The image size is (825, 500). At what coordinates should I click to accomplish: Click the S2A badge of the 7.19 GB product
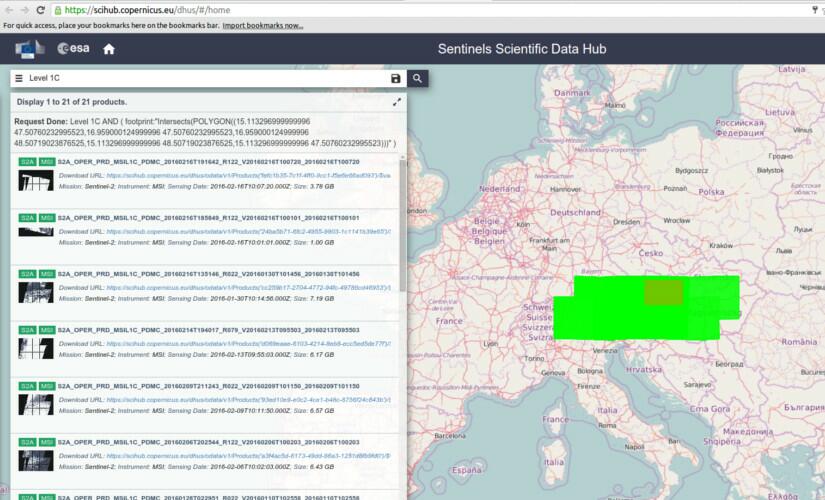tap(27, 274)
